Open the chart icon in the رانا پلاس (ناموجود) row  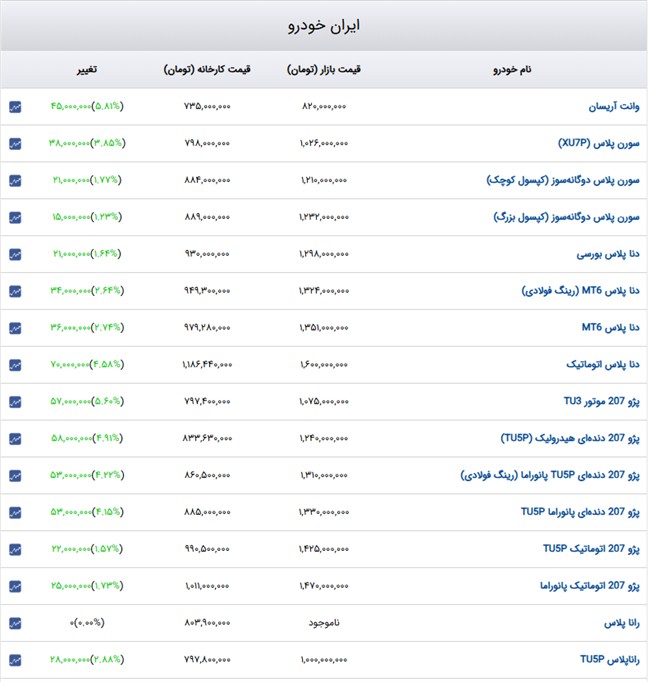pyautogui.click(x=15, y=623)
